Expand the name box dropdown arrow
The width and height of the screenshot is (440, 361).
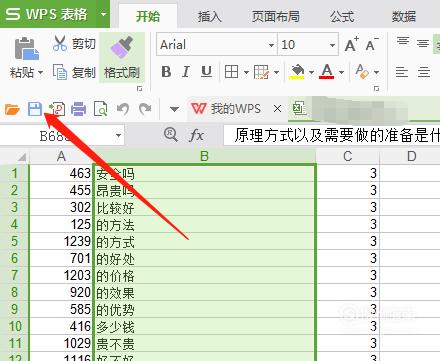click(118, 136)
